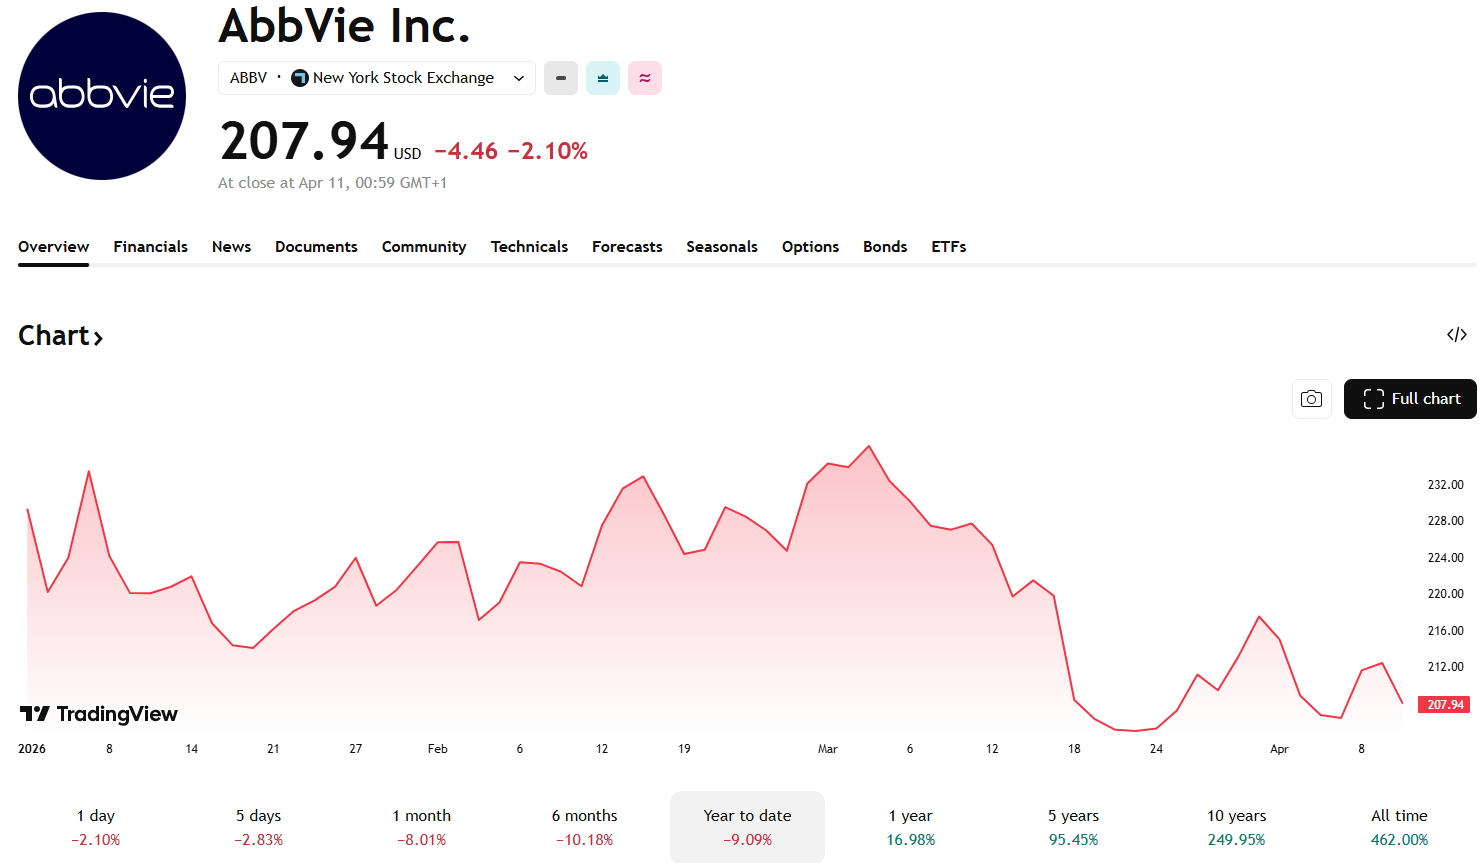
Task: Go to the Forecasts tab
Action: [x=627, y=247]
